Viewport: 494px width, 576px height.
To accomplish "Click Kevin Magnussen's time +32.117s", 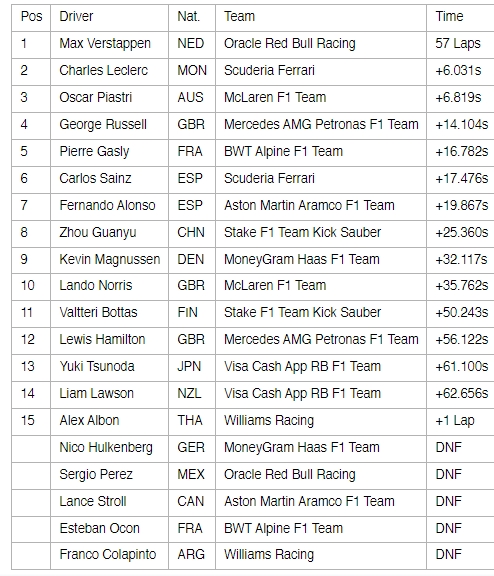I will pyautogui.click(x=460, y=260).
